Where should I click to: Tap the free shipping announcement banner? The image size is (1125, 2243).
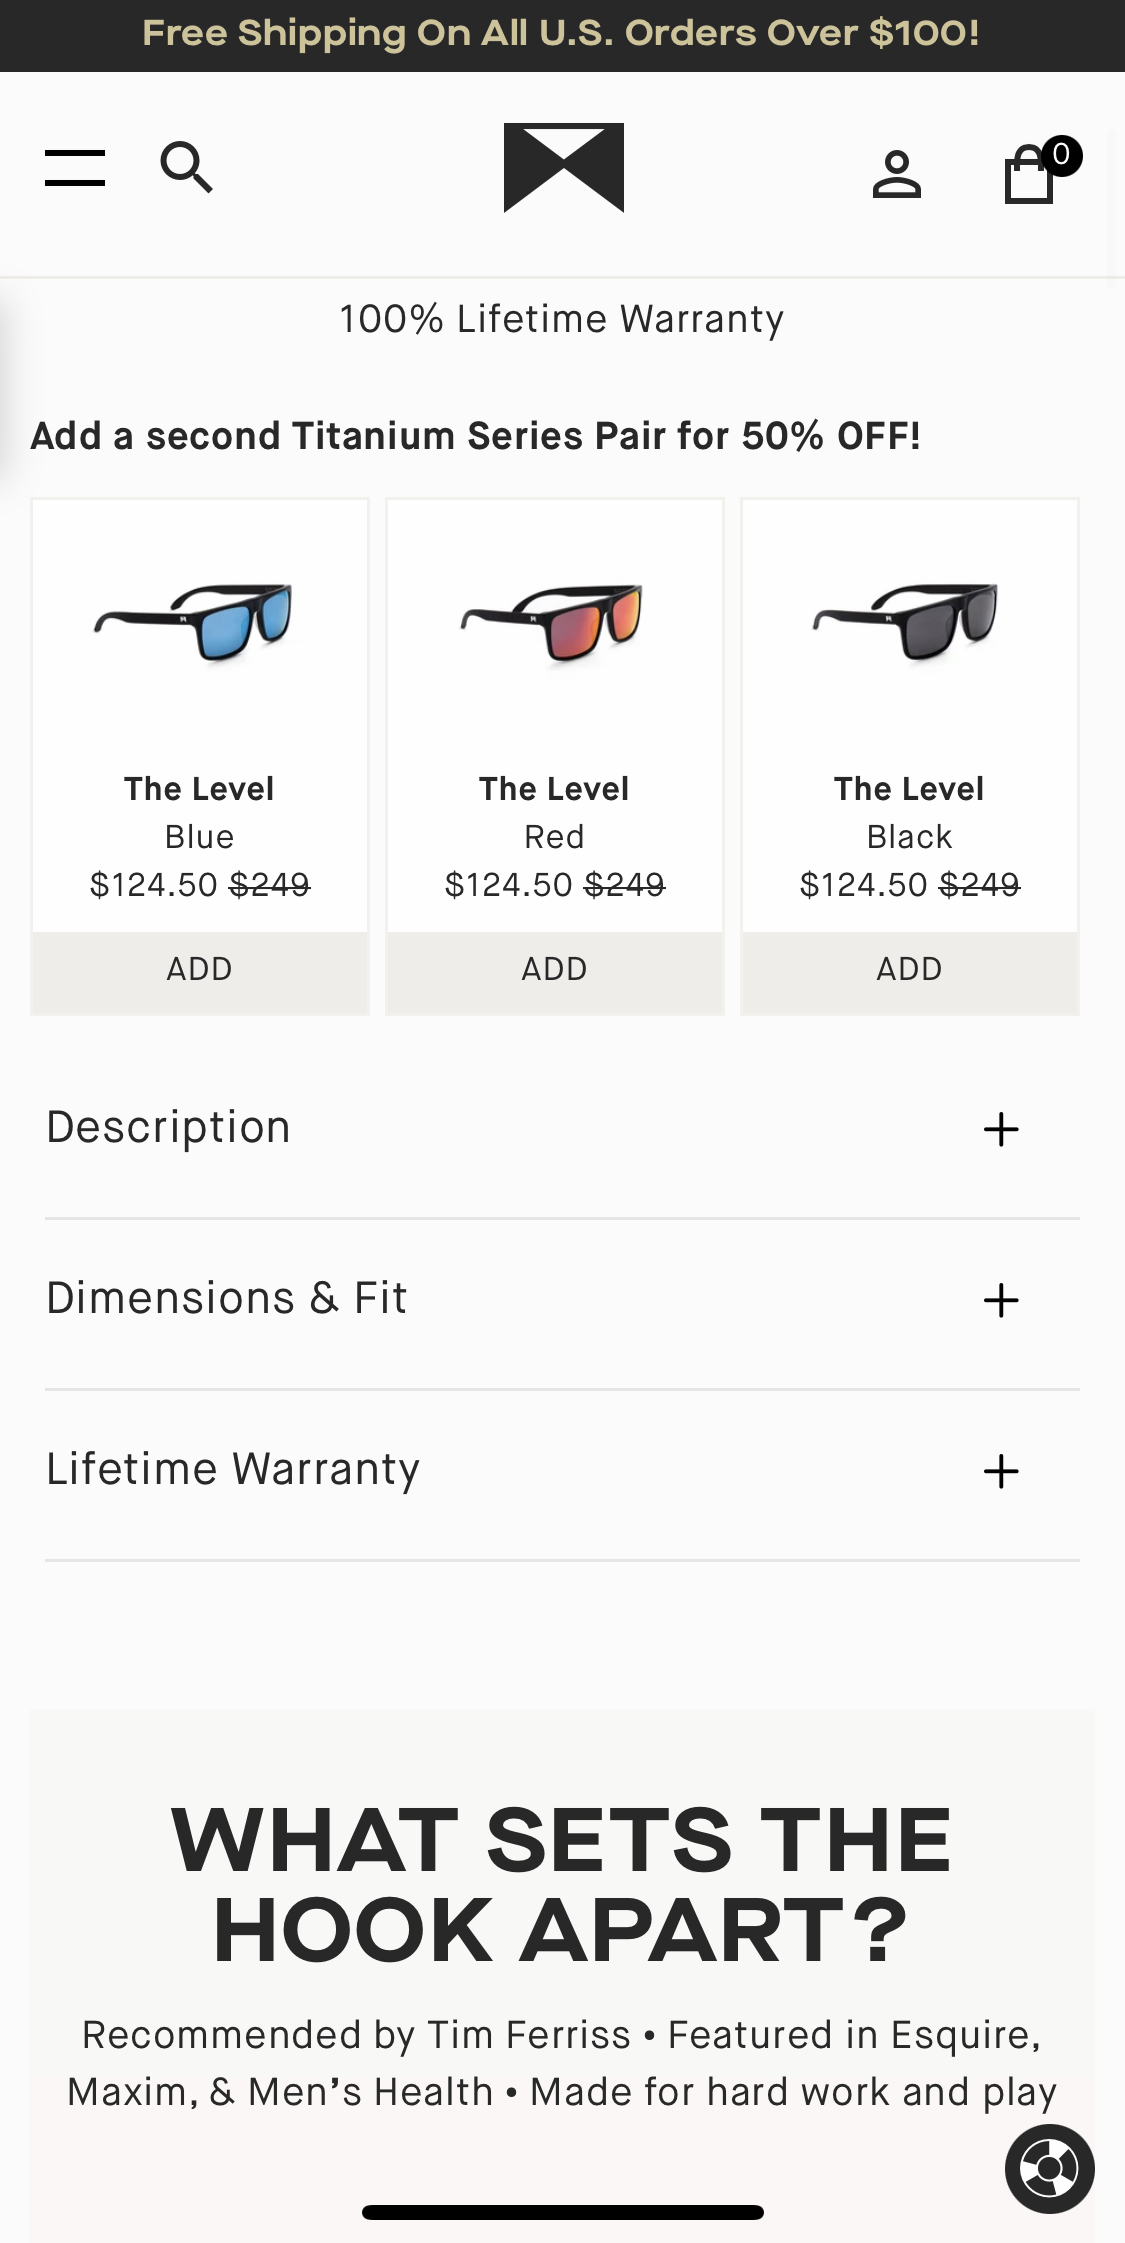coord(562,35)
